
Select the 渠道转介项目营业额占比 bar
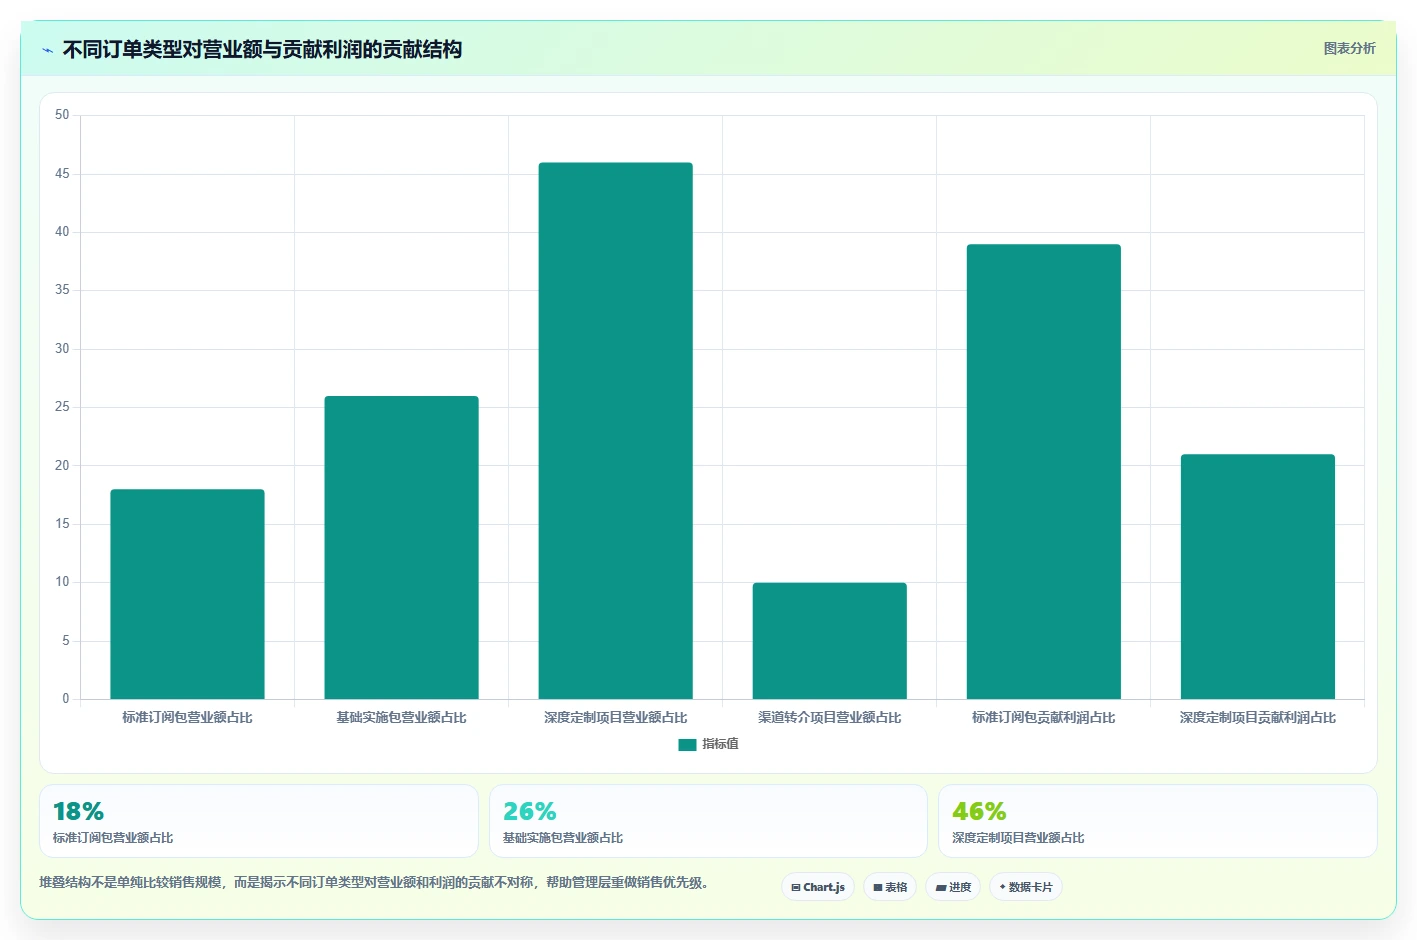click(829, 641)
